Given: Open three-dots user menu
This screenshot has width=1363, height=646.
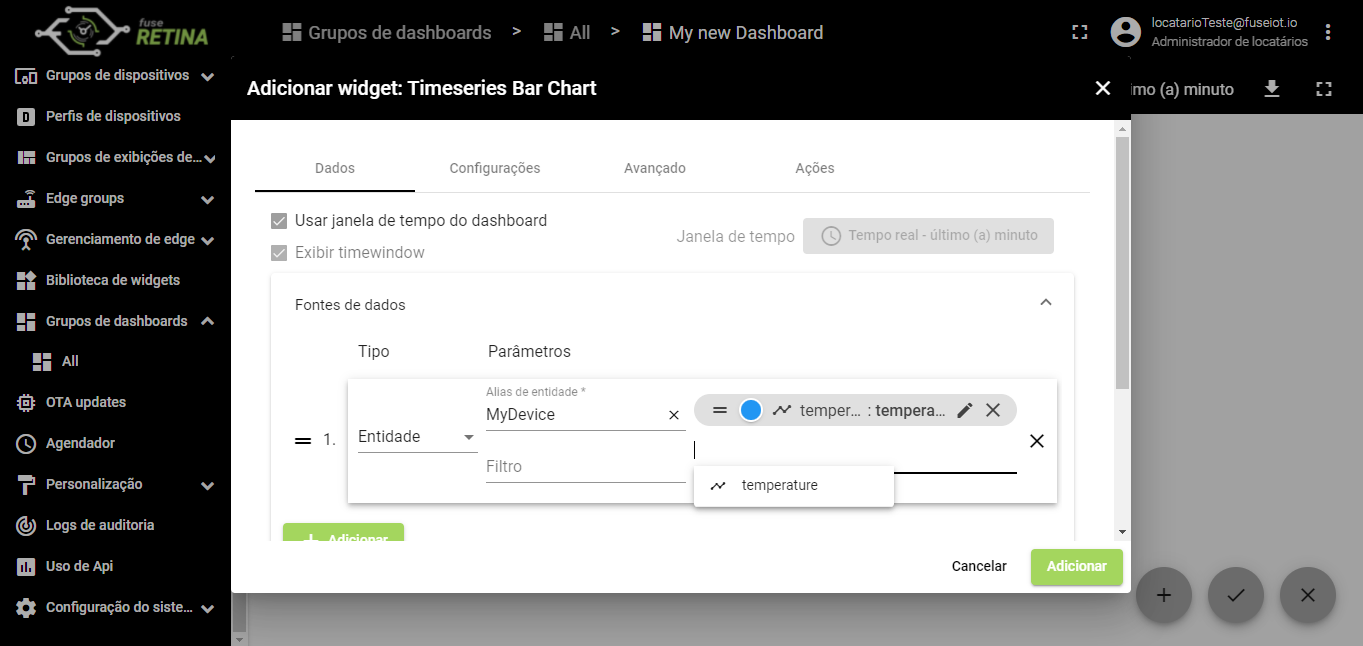Looking at the screenshot, I should (x=1328, y=32).
